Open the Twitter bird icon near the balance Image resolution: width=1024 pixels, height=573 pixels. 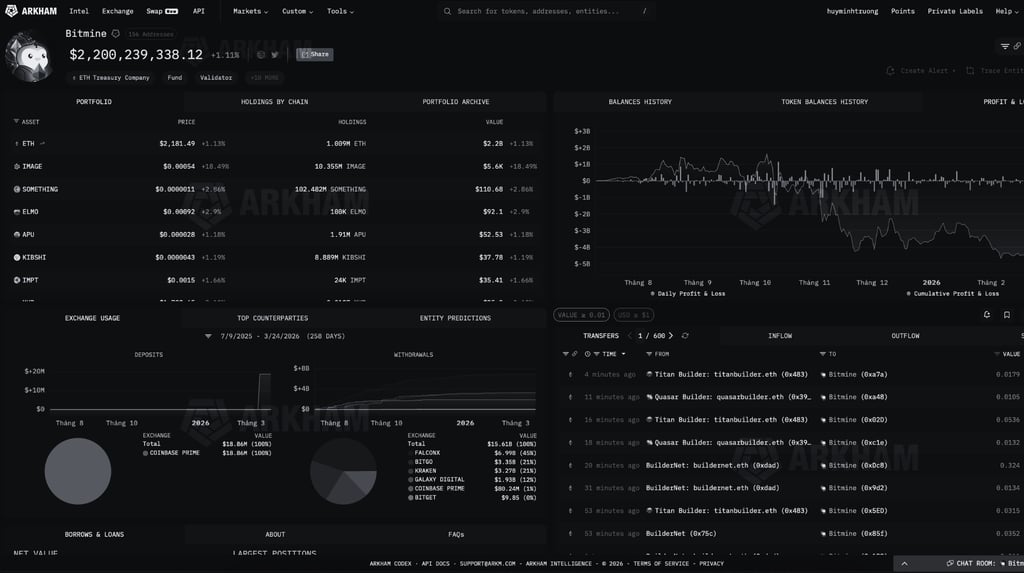pos(275,55)
